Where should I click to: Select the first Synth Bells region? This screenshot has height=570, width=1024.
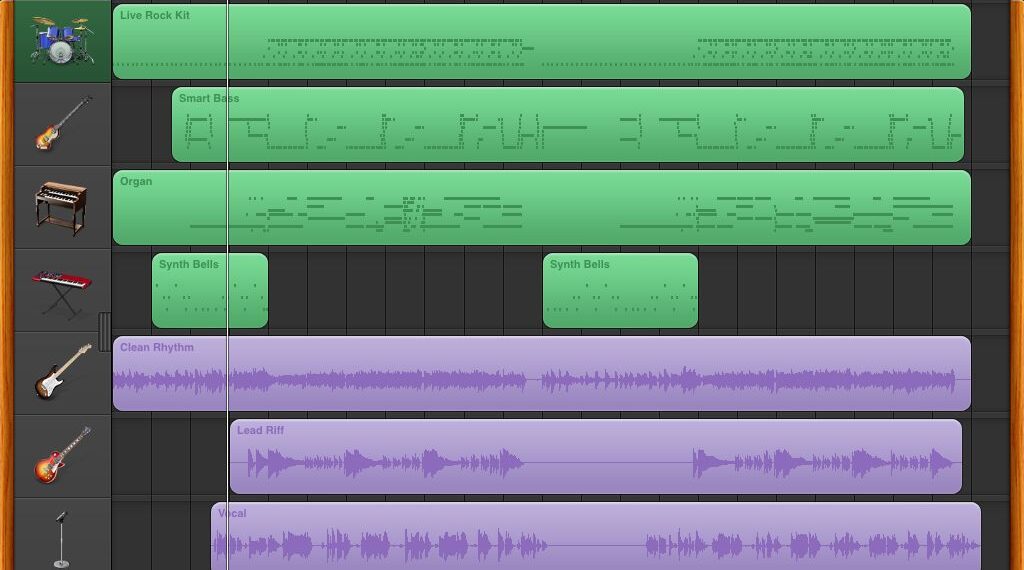210,291
